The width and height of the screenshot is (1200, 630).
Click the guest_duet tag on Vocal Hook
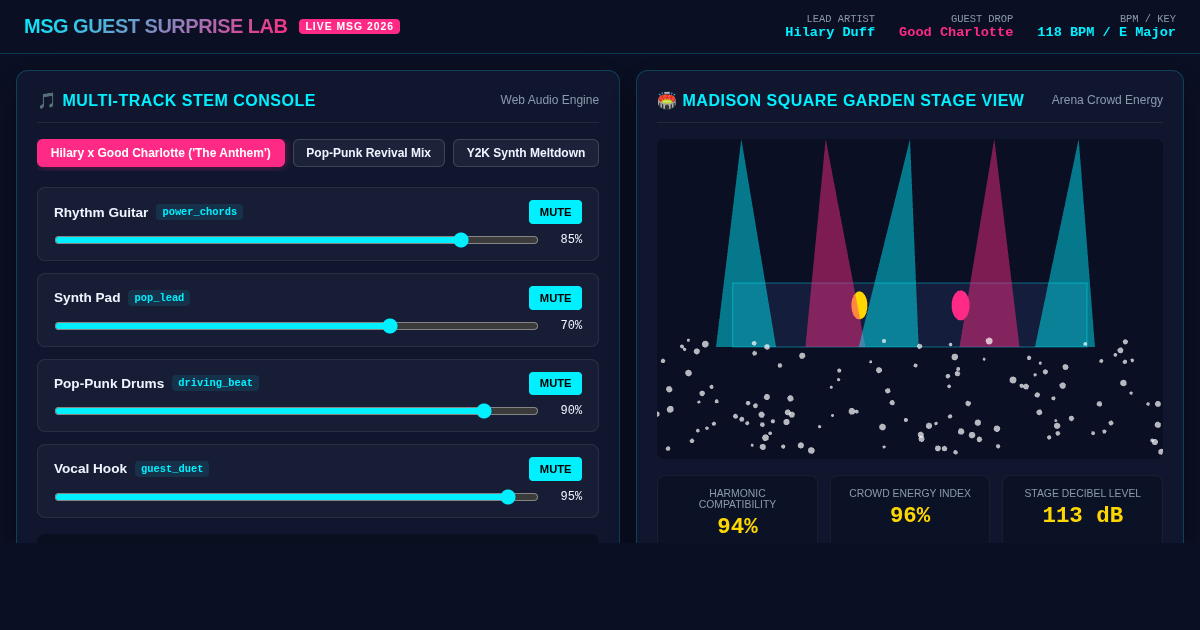point(172,469)
